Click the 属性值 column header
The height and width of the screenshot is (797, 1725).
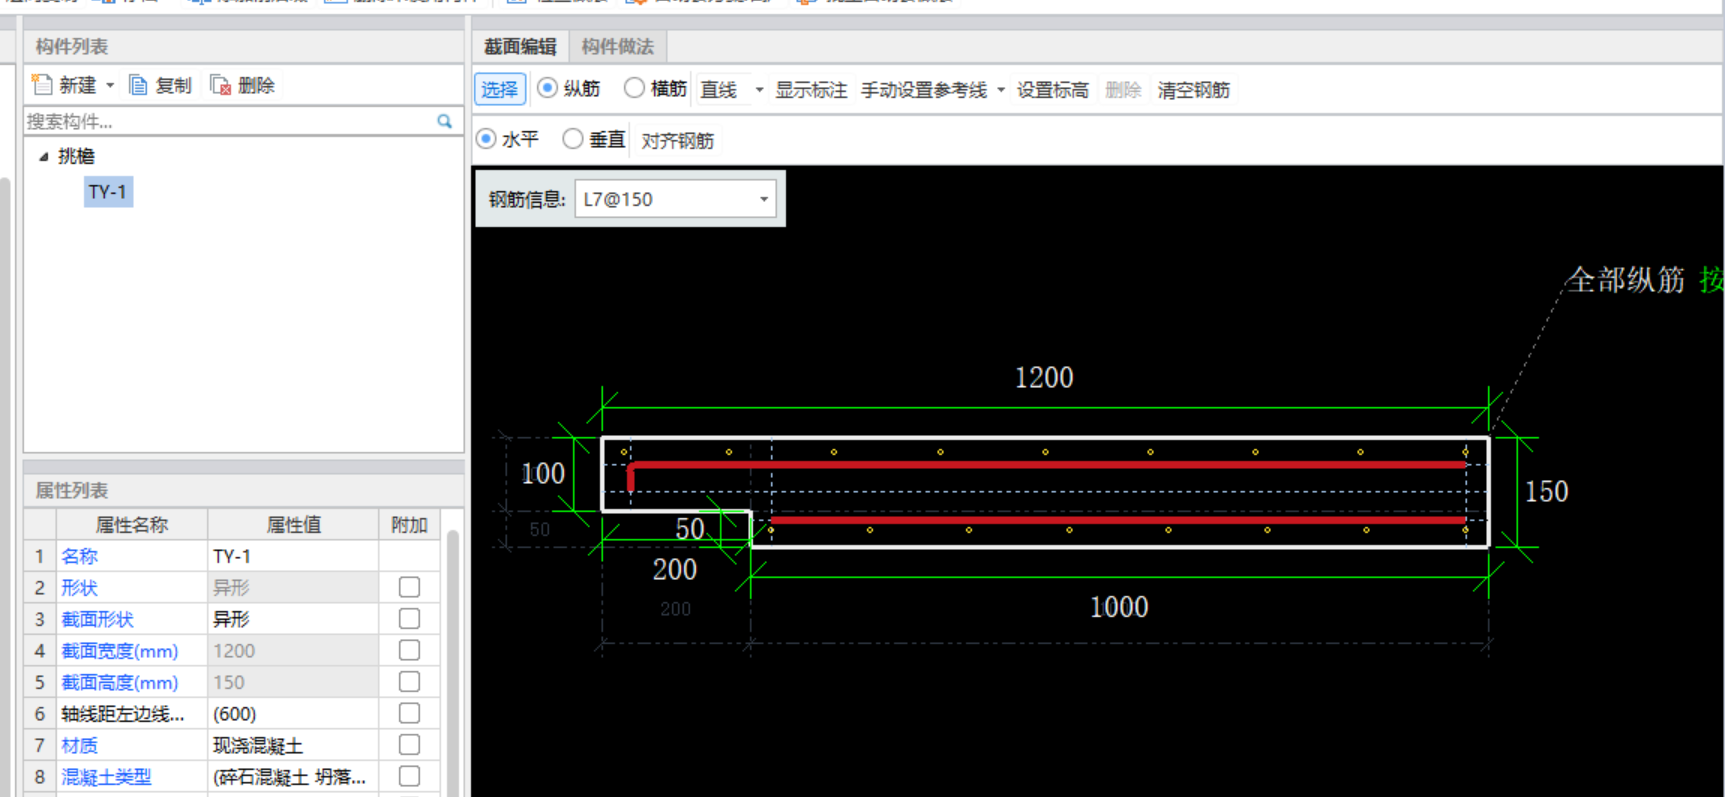(293, 524)
